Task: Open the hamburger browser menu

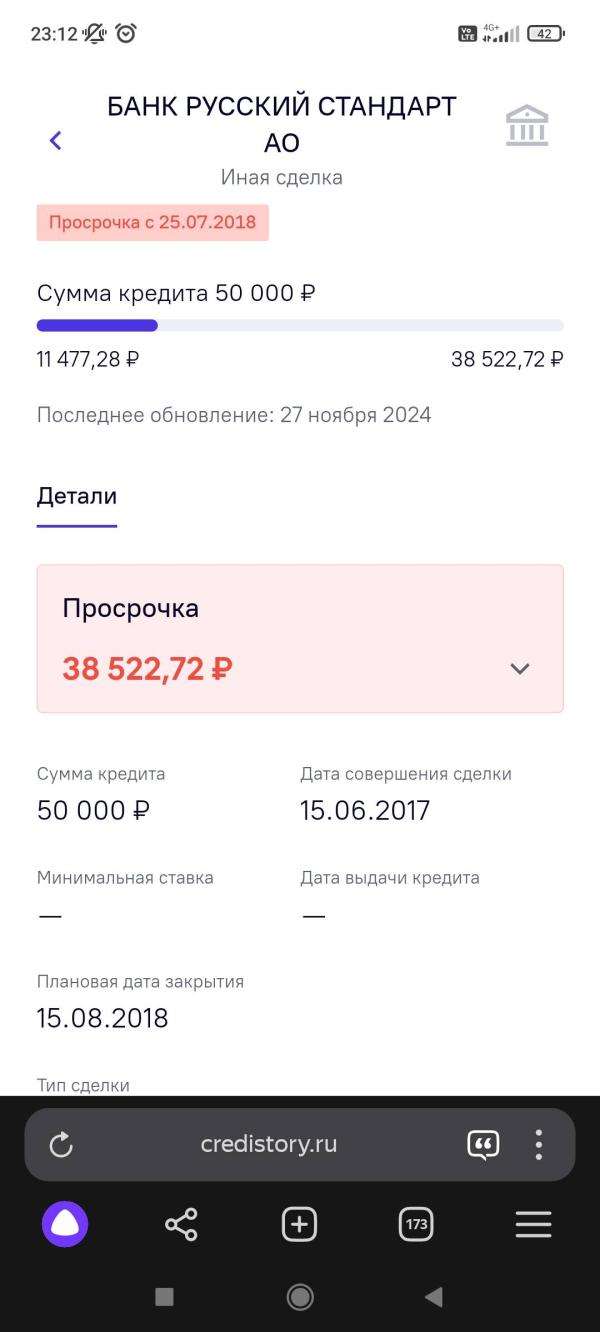Action: coord(533,1224)
